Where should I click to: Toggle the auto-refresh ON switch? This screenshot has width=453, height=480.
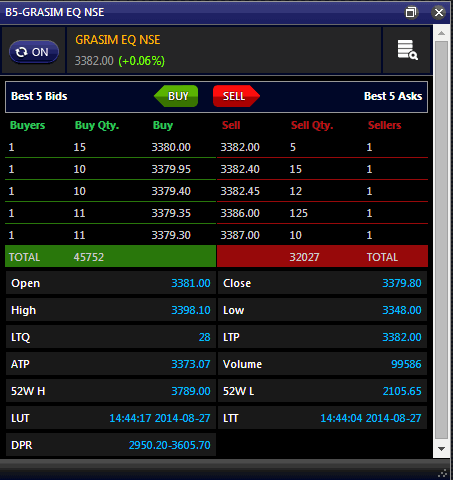point(34,52)
